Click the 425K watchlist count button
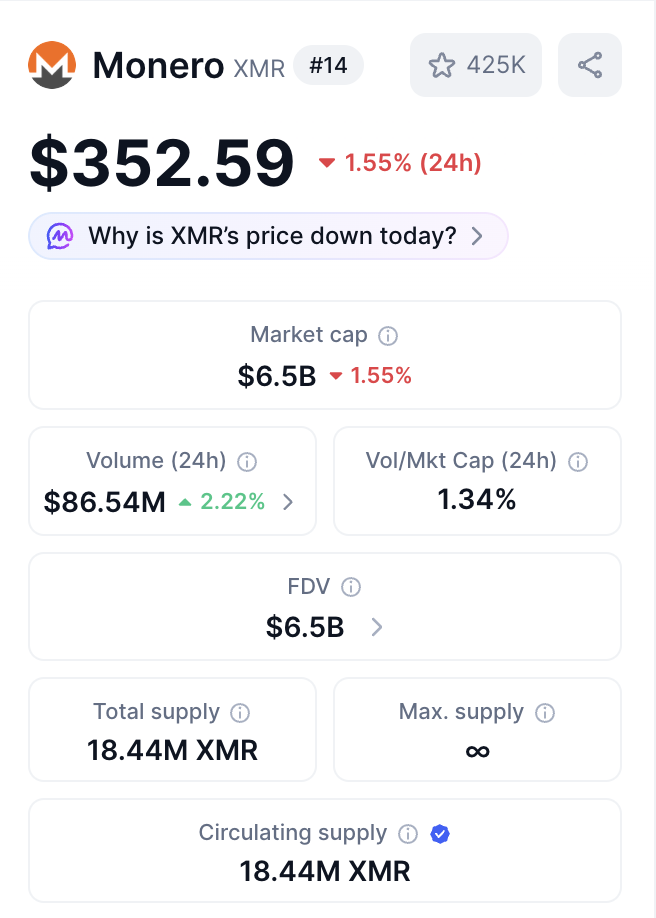This screenshot has height=918, width=656. tap(476, 64)
